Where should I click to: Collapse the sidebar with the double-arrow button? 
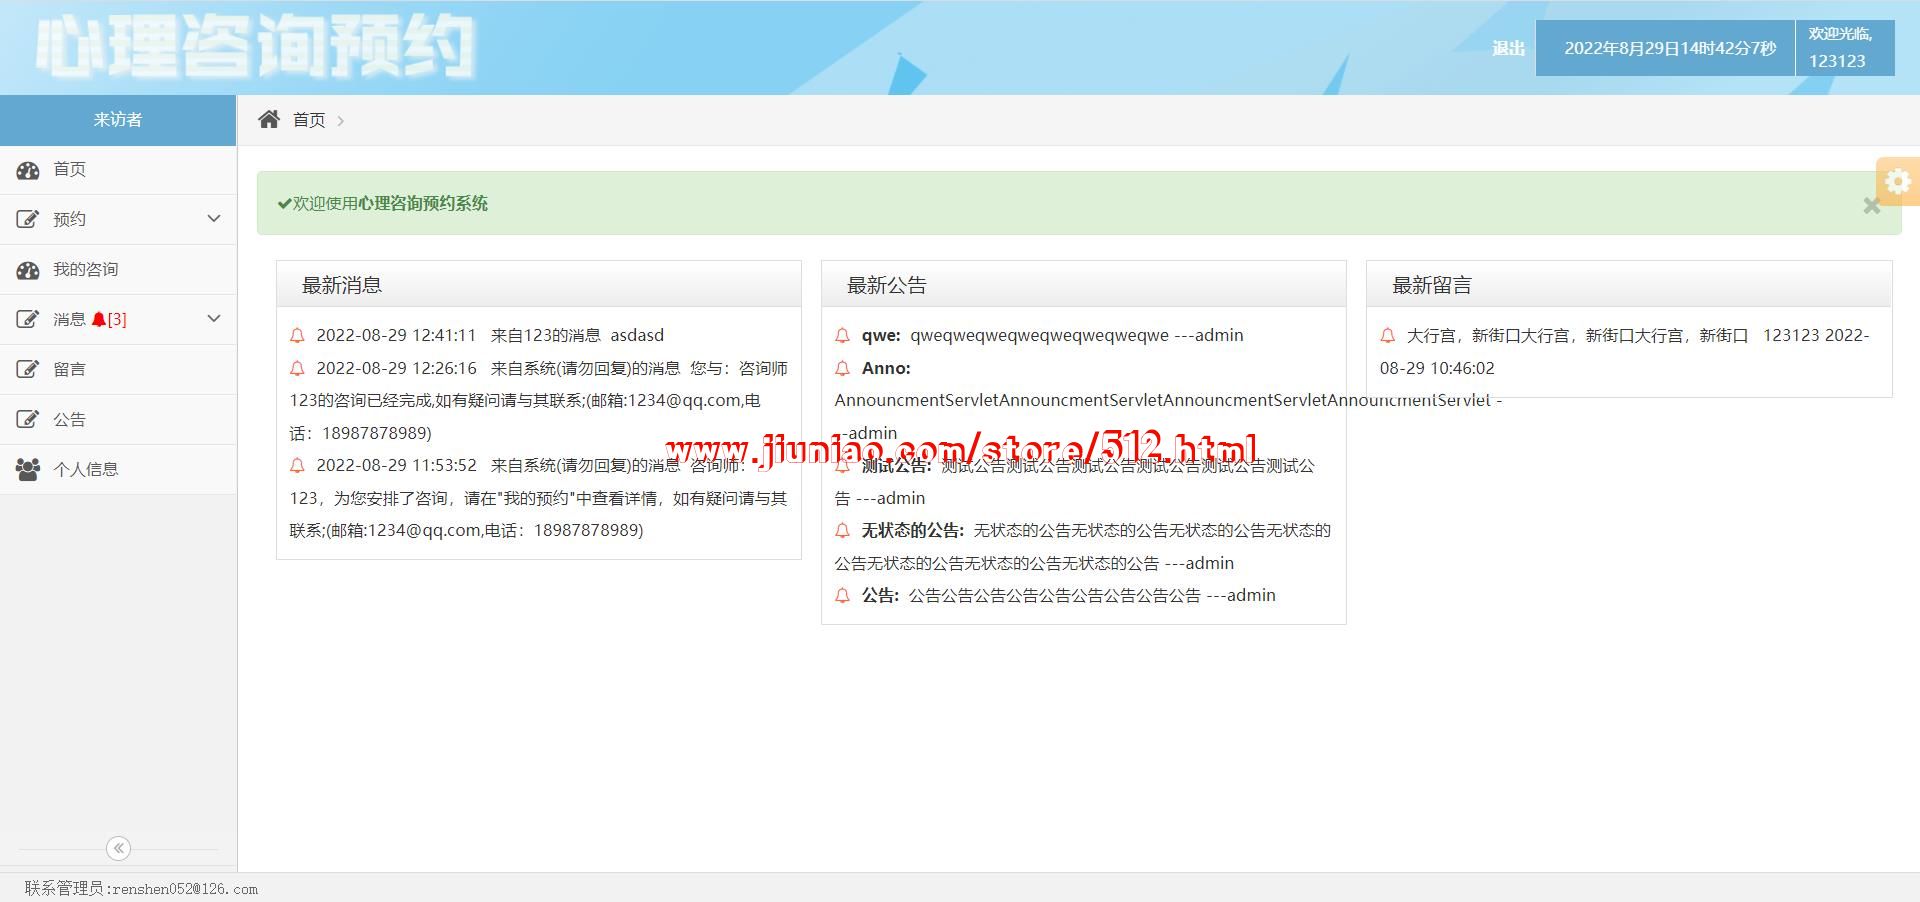click(118, 848)
